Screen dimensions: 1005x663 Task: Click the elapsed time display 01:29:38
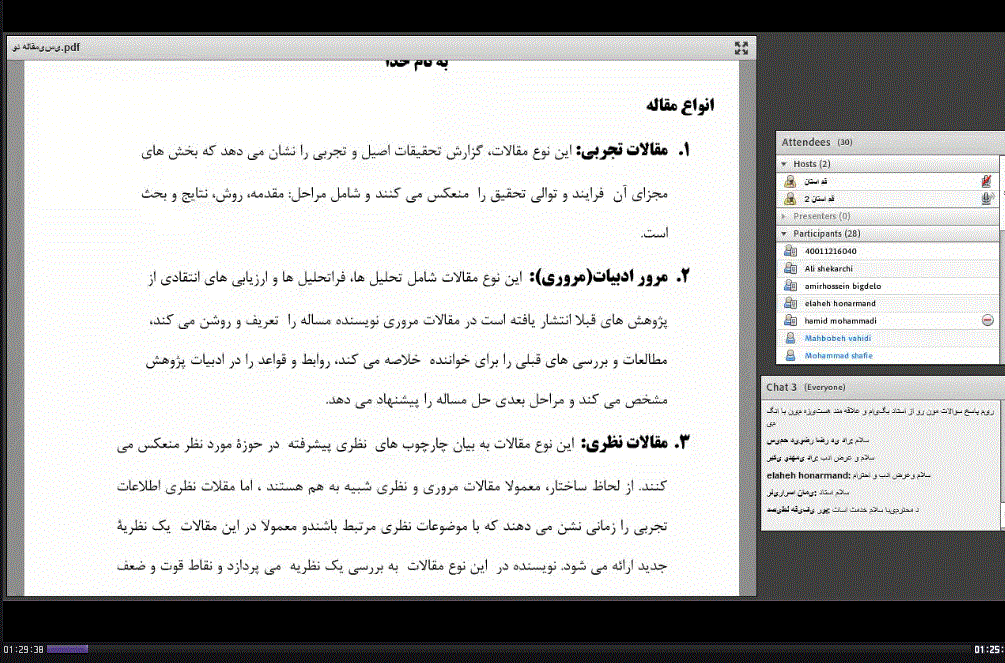coord(23,650)
